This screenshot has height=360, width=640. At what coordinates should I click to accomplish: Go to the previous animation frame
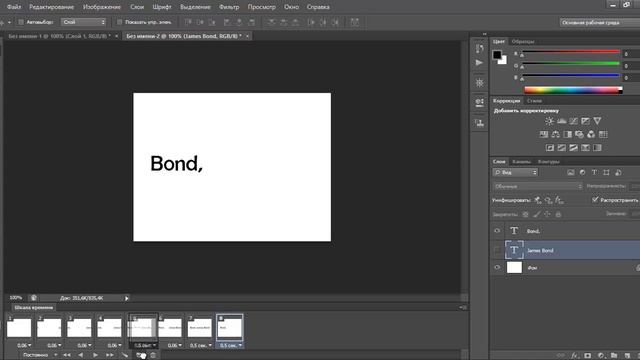[x=80, y=355]
